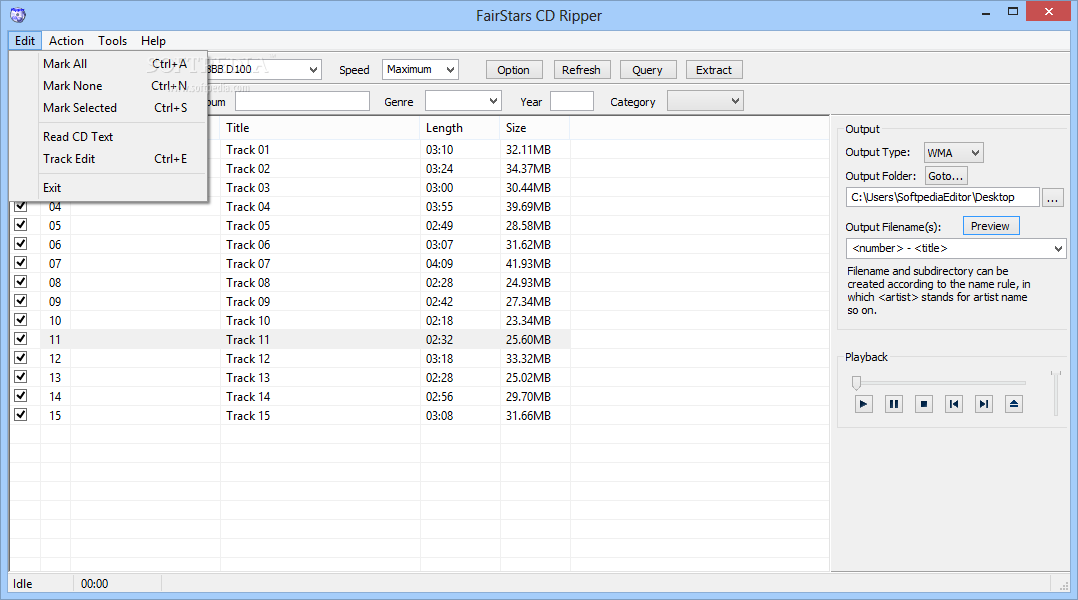Screen dimensions: 1078x600
Task: Select the Track 01 title cell
Action: click(248, 149)
